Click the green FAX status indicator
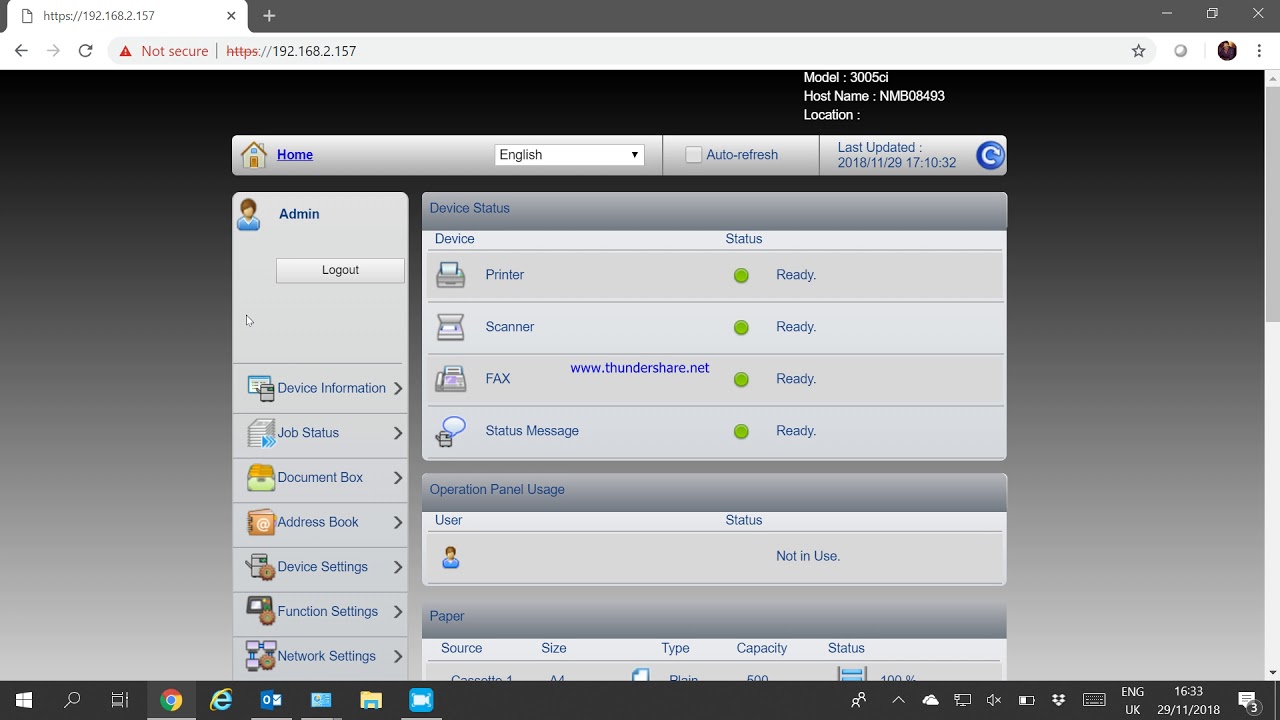 tap(741, 379)
